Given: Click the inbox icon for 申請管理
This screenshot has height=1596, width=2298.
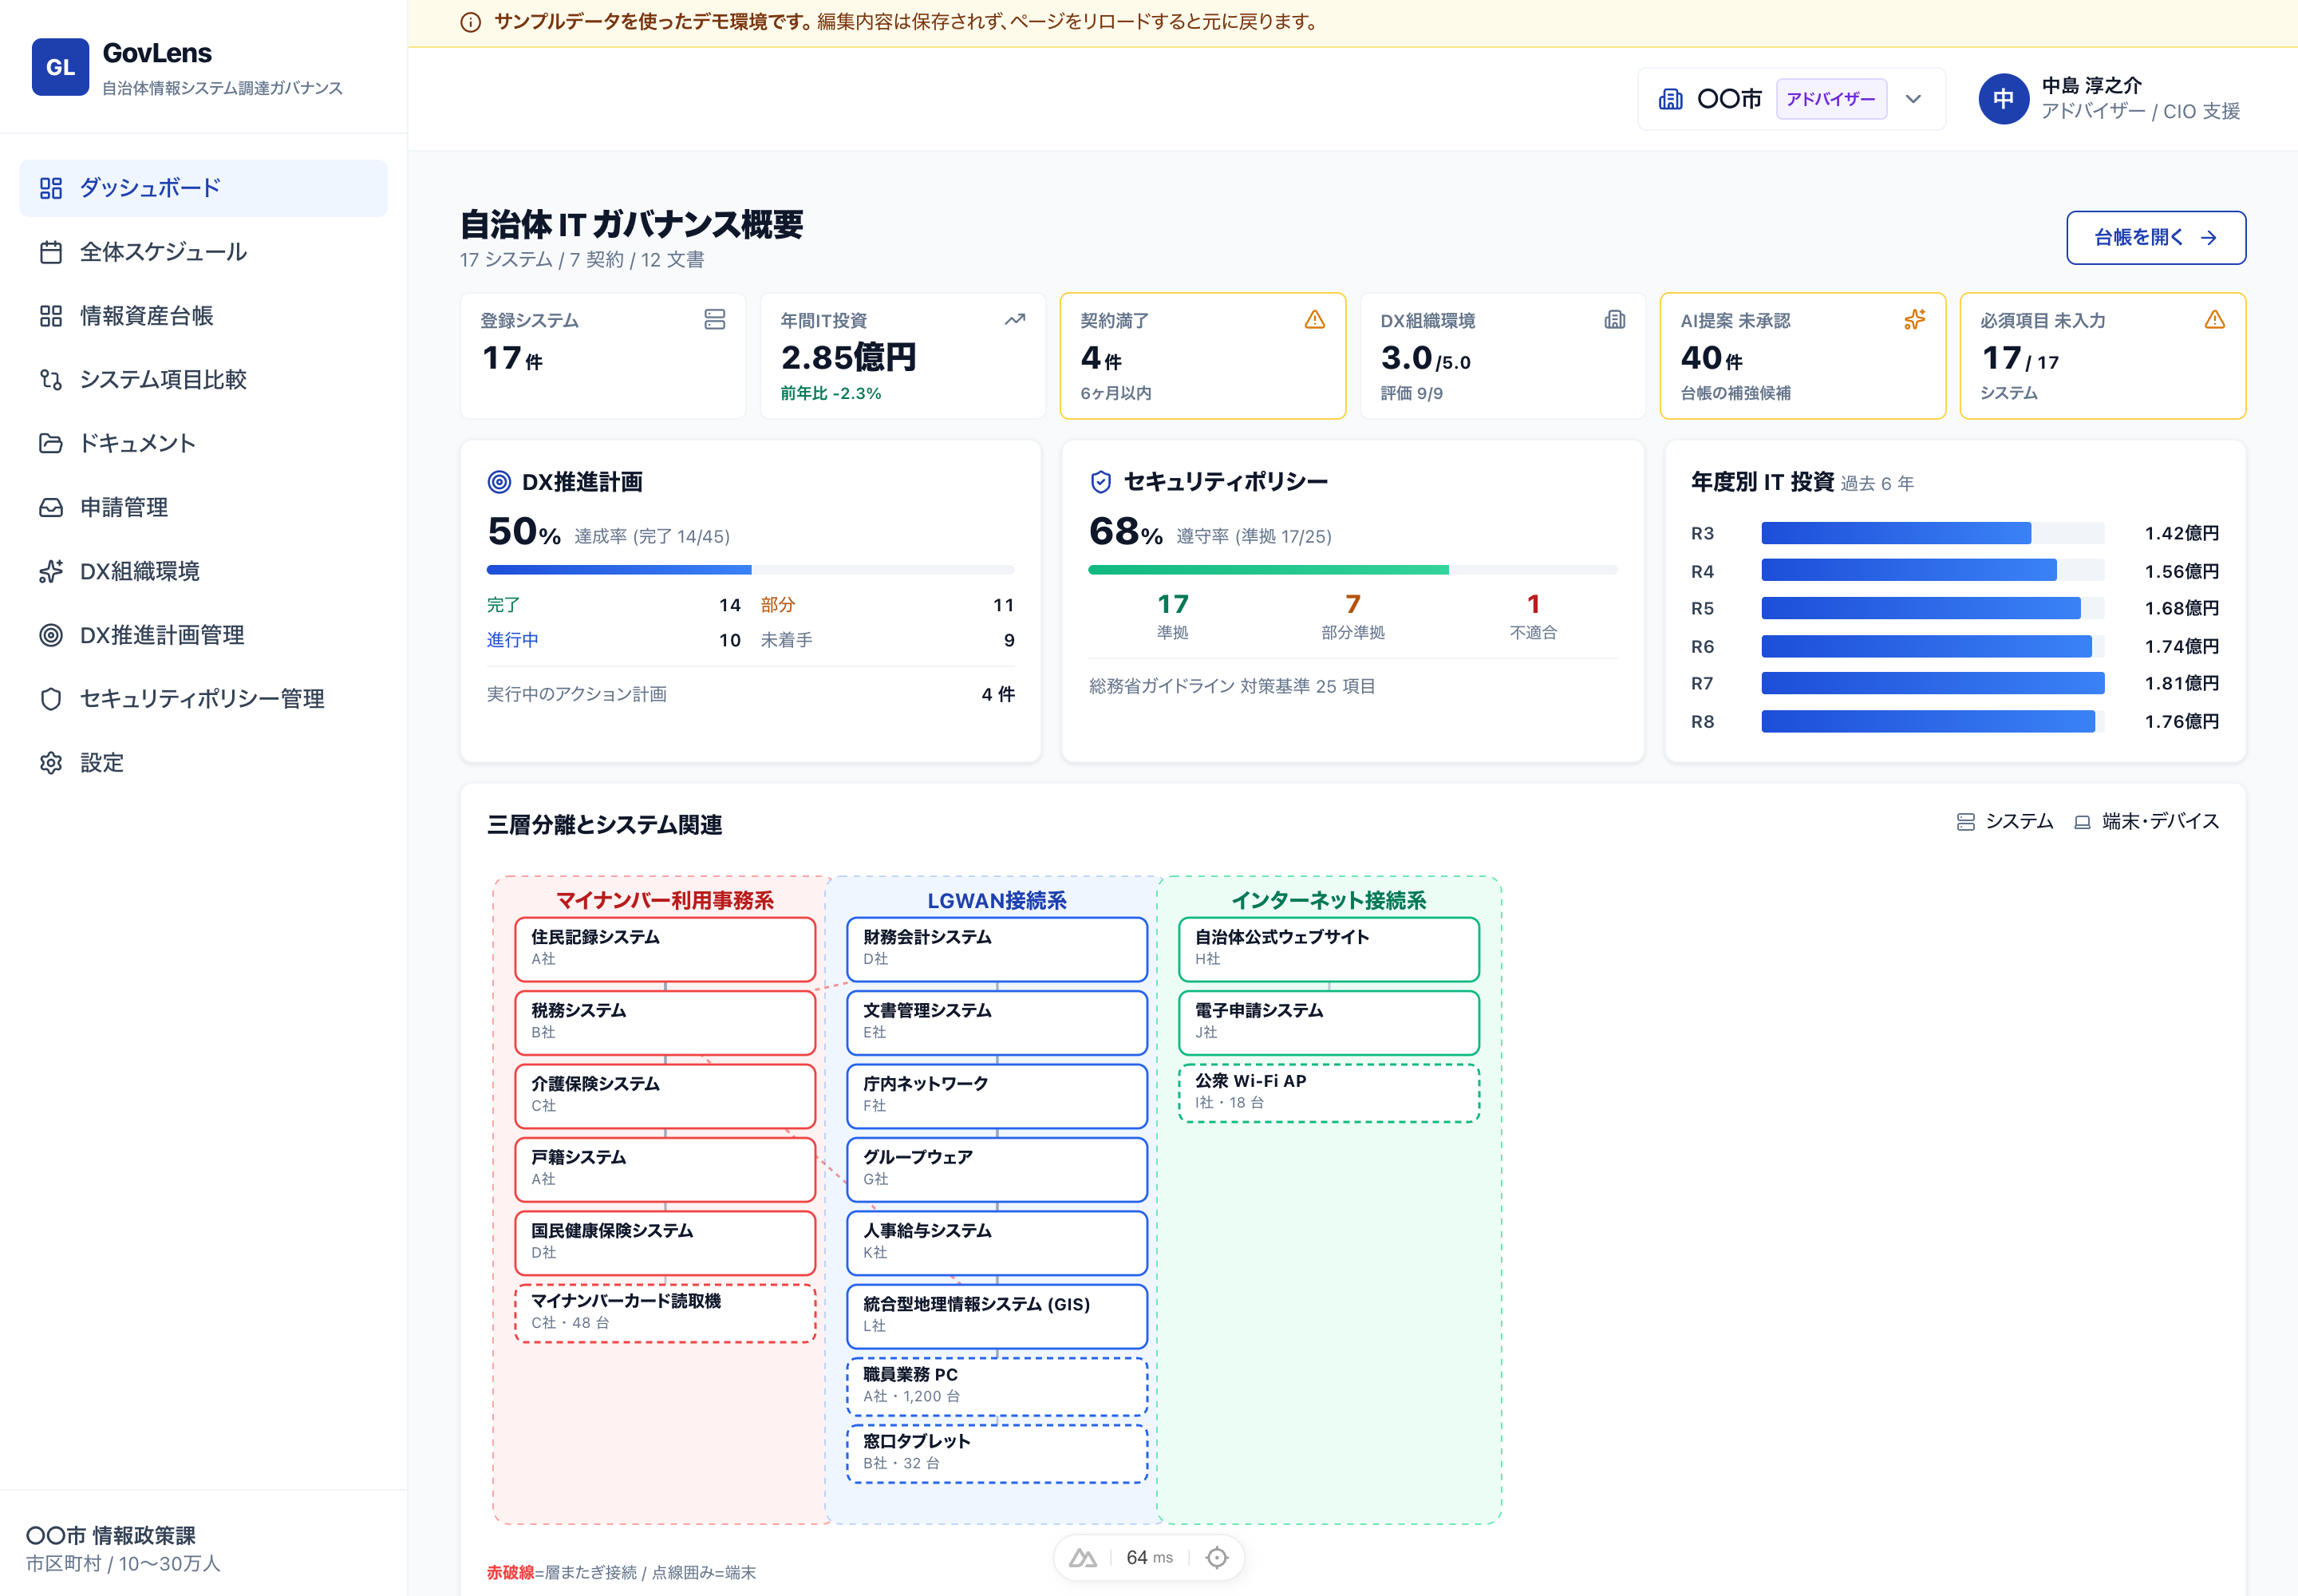Looking at the screenshot, I should (51, 507).
